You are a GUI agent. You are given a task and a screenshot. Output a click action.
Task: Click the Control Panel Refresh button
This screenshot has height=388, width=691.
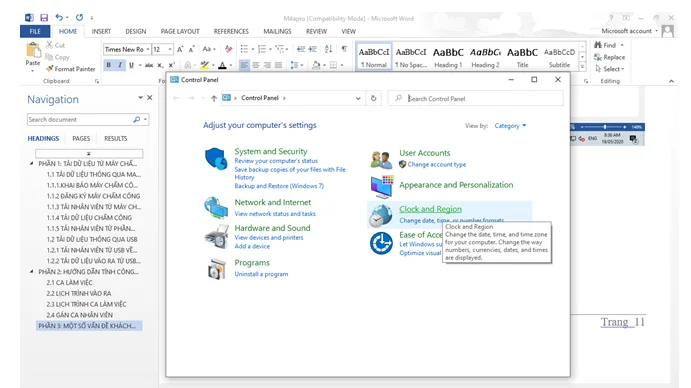[x=373, y=98]
